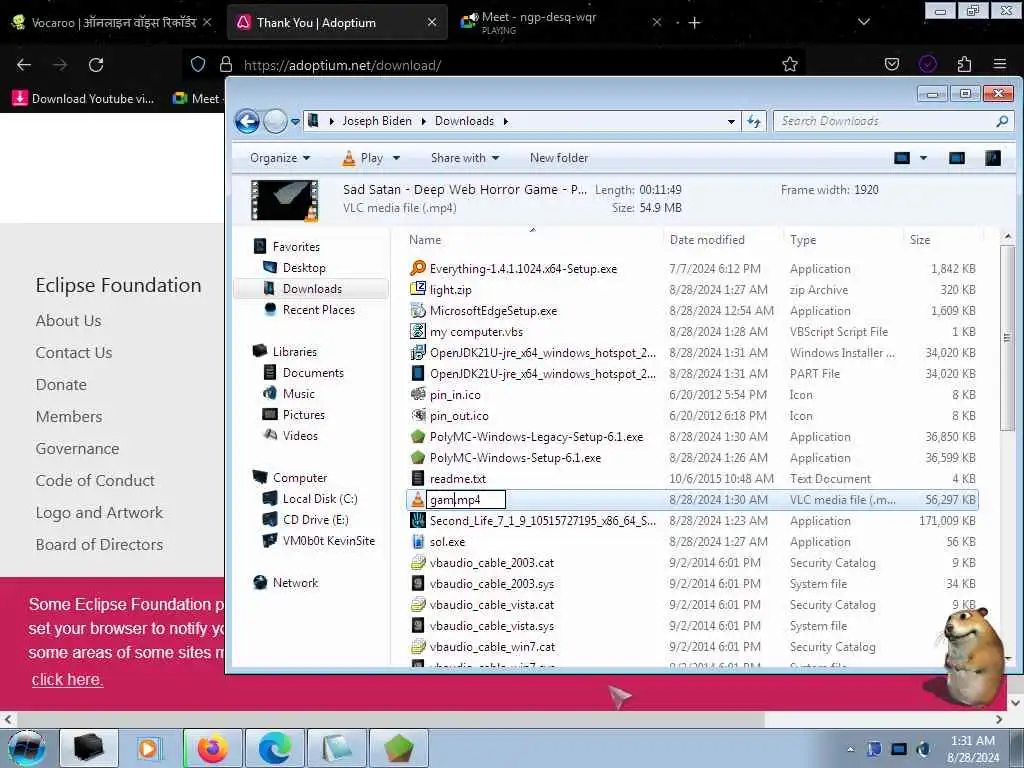The image size is (1024, 768).
Task: Click in the gam.mp4 rename text box
Action: (466, 500)
